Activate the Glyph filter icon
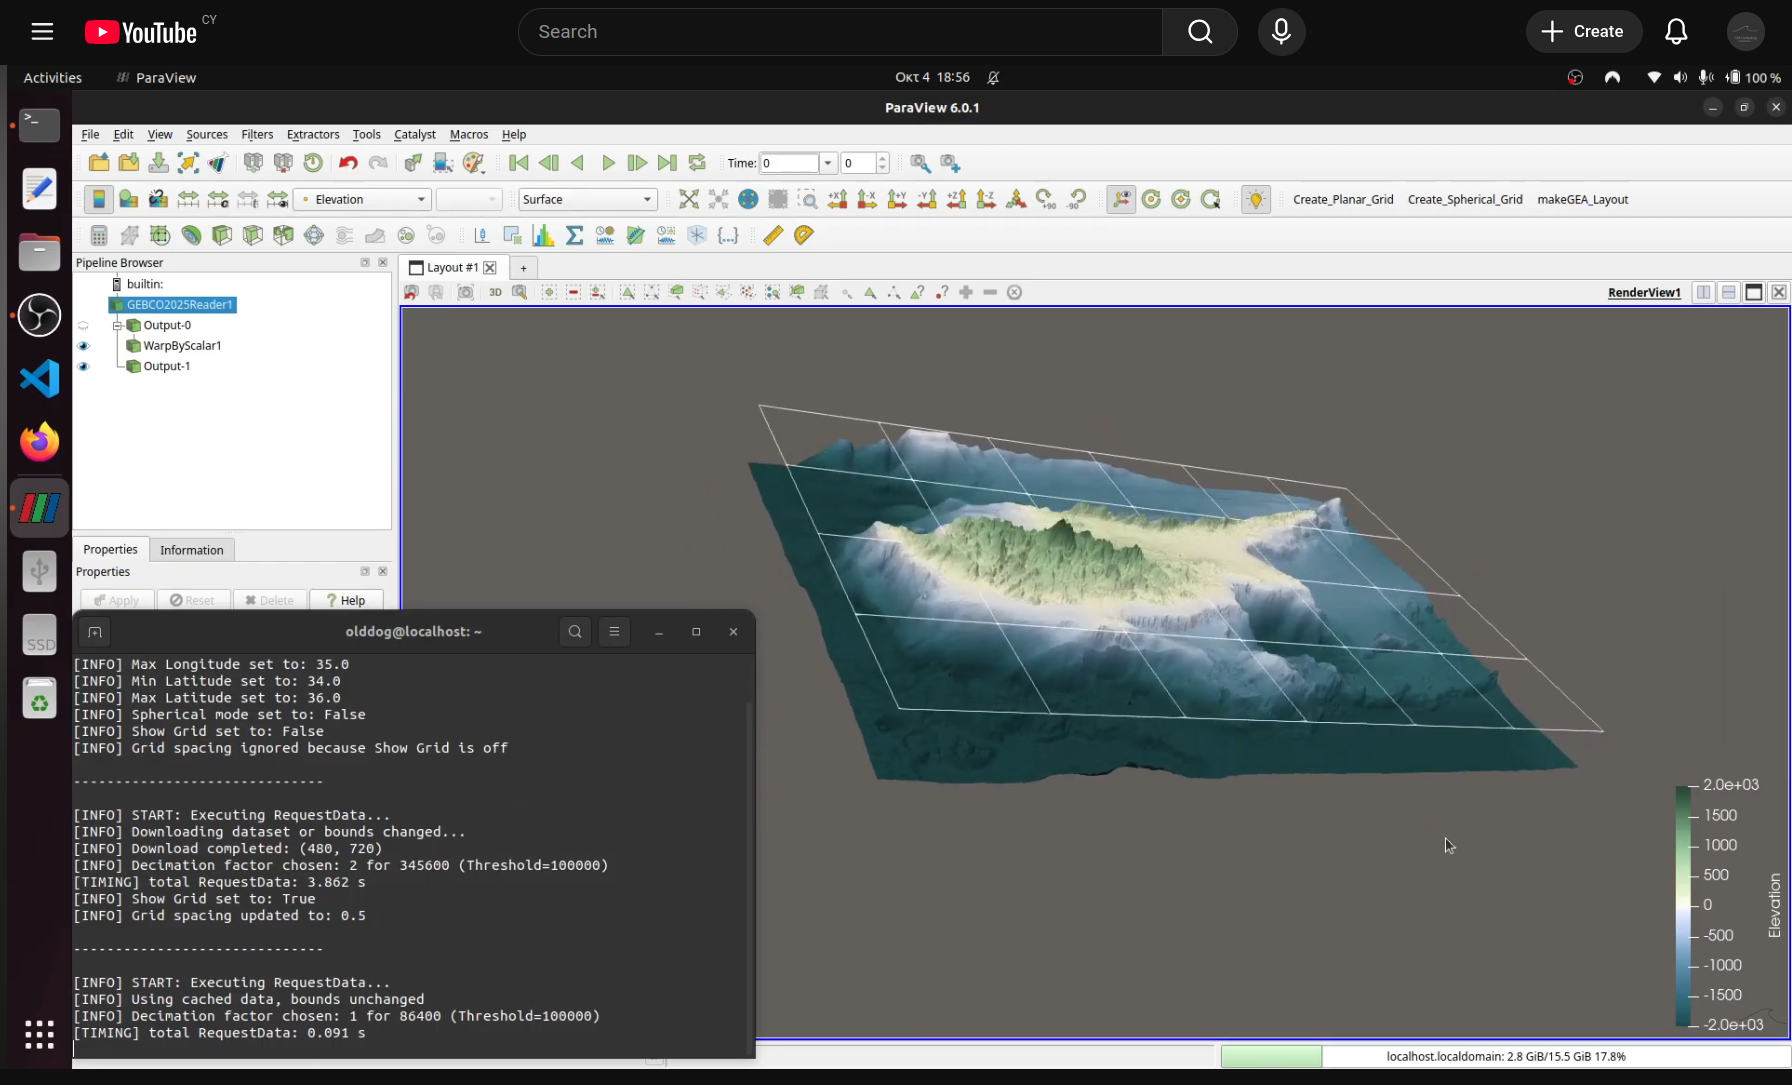Viewport: 1792px width, 1085px height. click(313, 235)
